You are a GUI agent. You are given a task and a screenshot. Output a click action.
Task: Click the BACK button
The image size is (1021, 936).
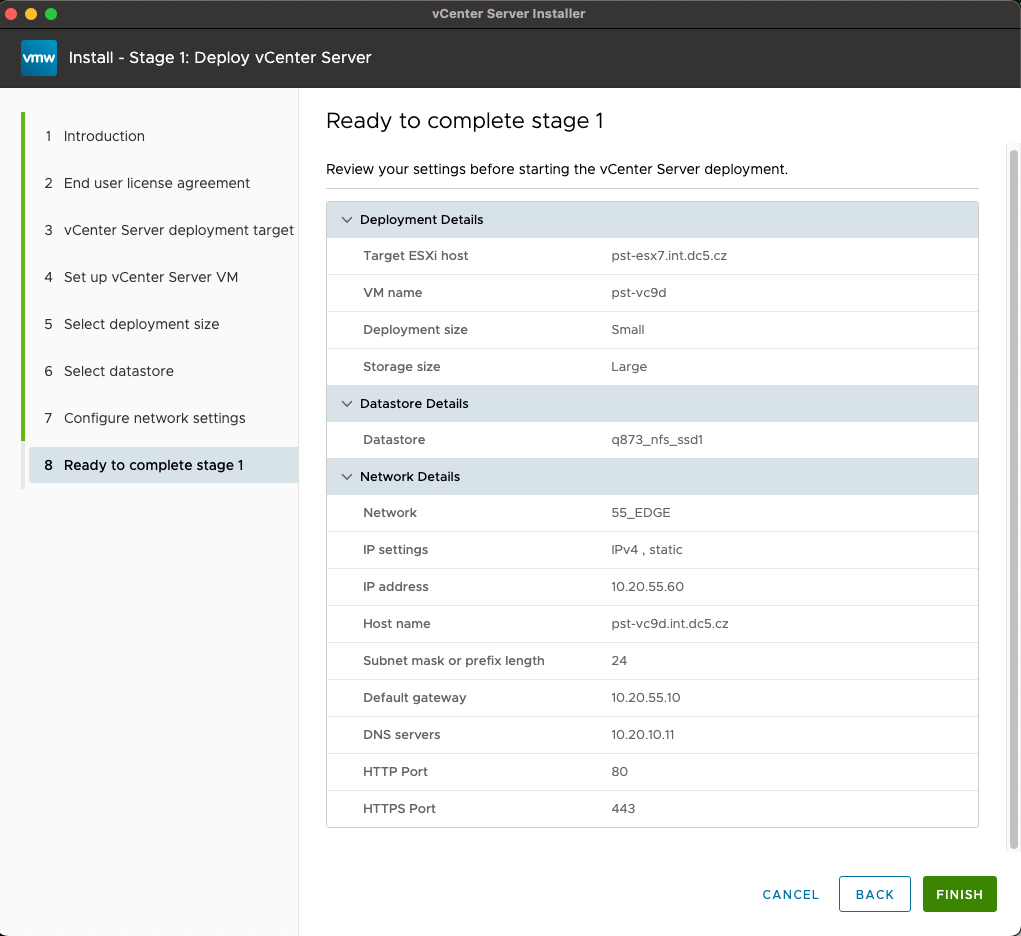(x=874, y=894)
